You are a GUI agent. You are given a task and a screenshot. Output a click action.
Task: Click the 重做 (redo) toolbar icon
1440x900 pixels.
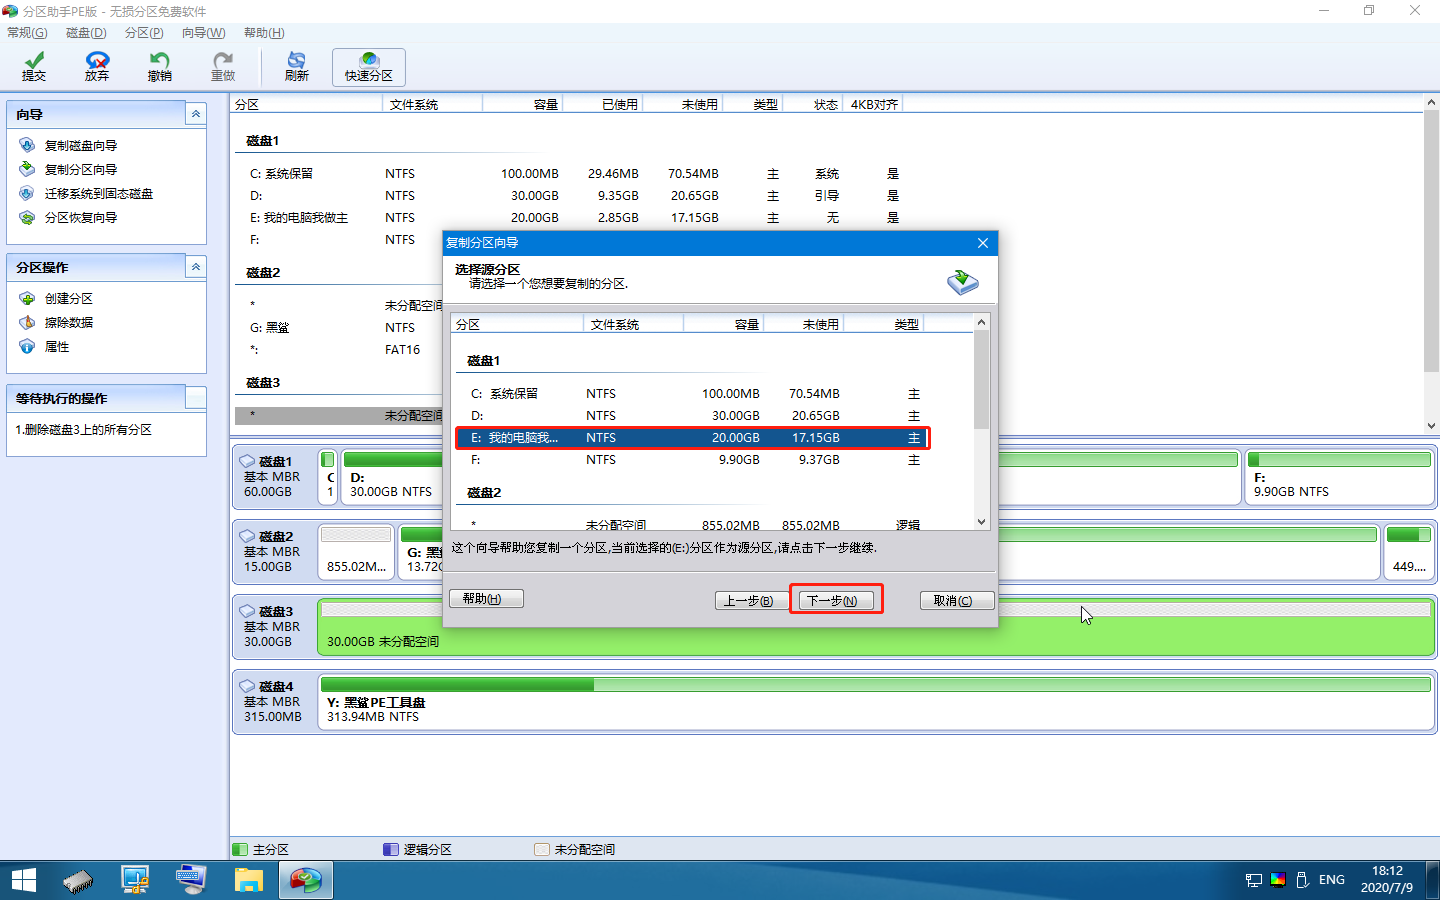223,67
